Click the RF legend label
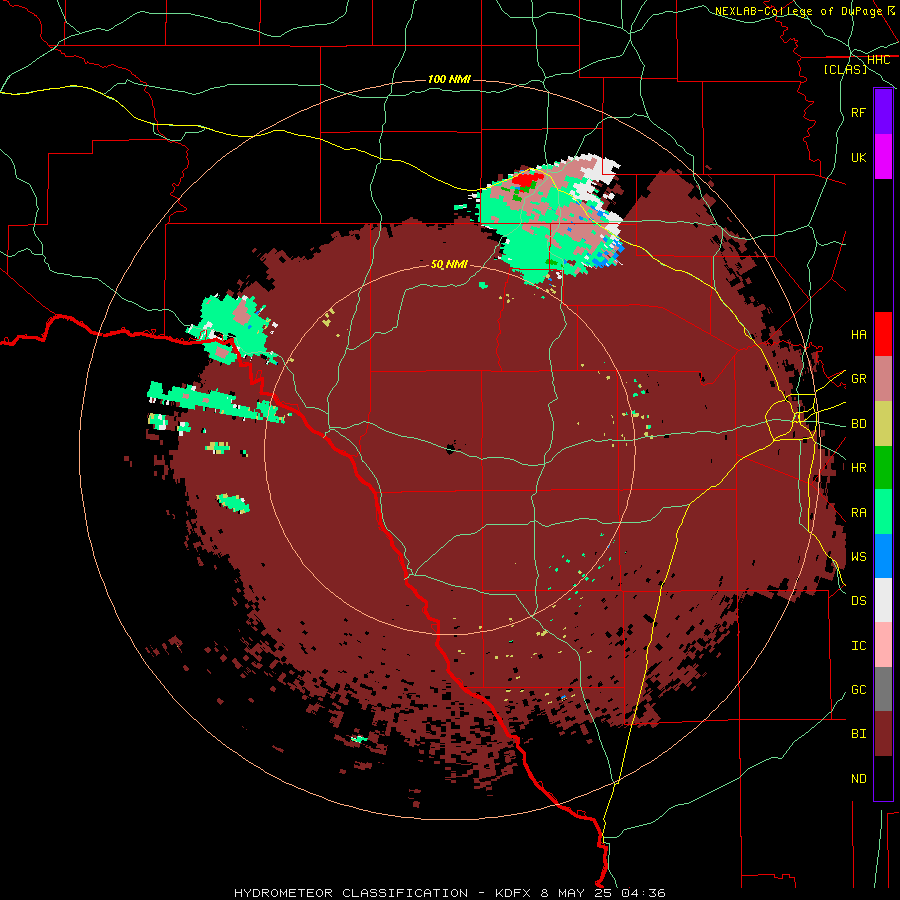900x900 pixels. 859,112
